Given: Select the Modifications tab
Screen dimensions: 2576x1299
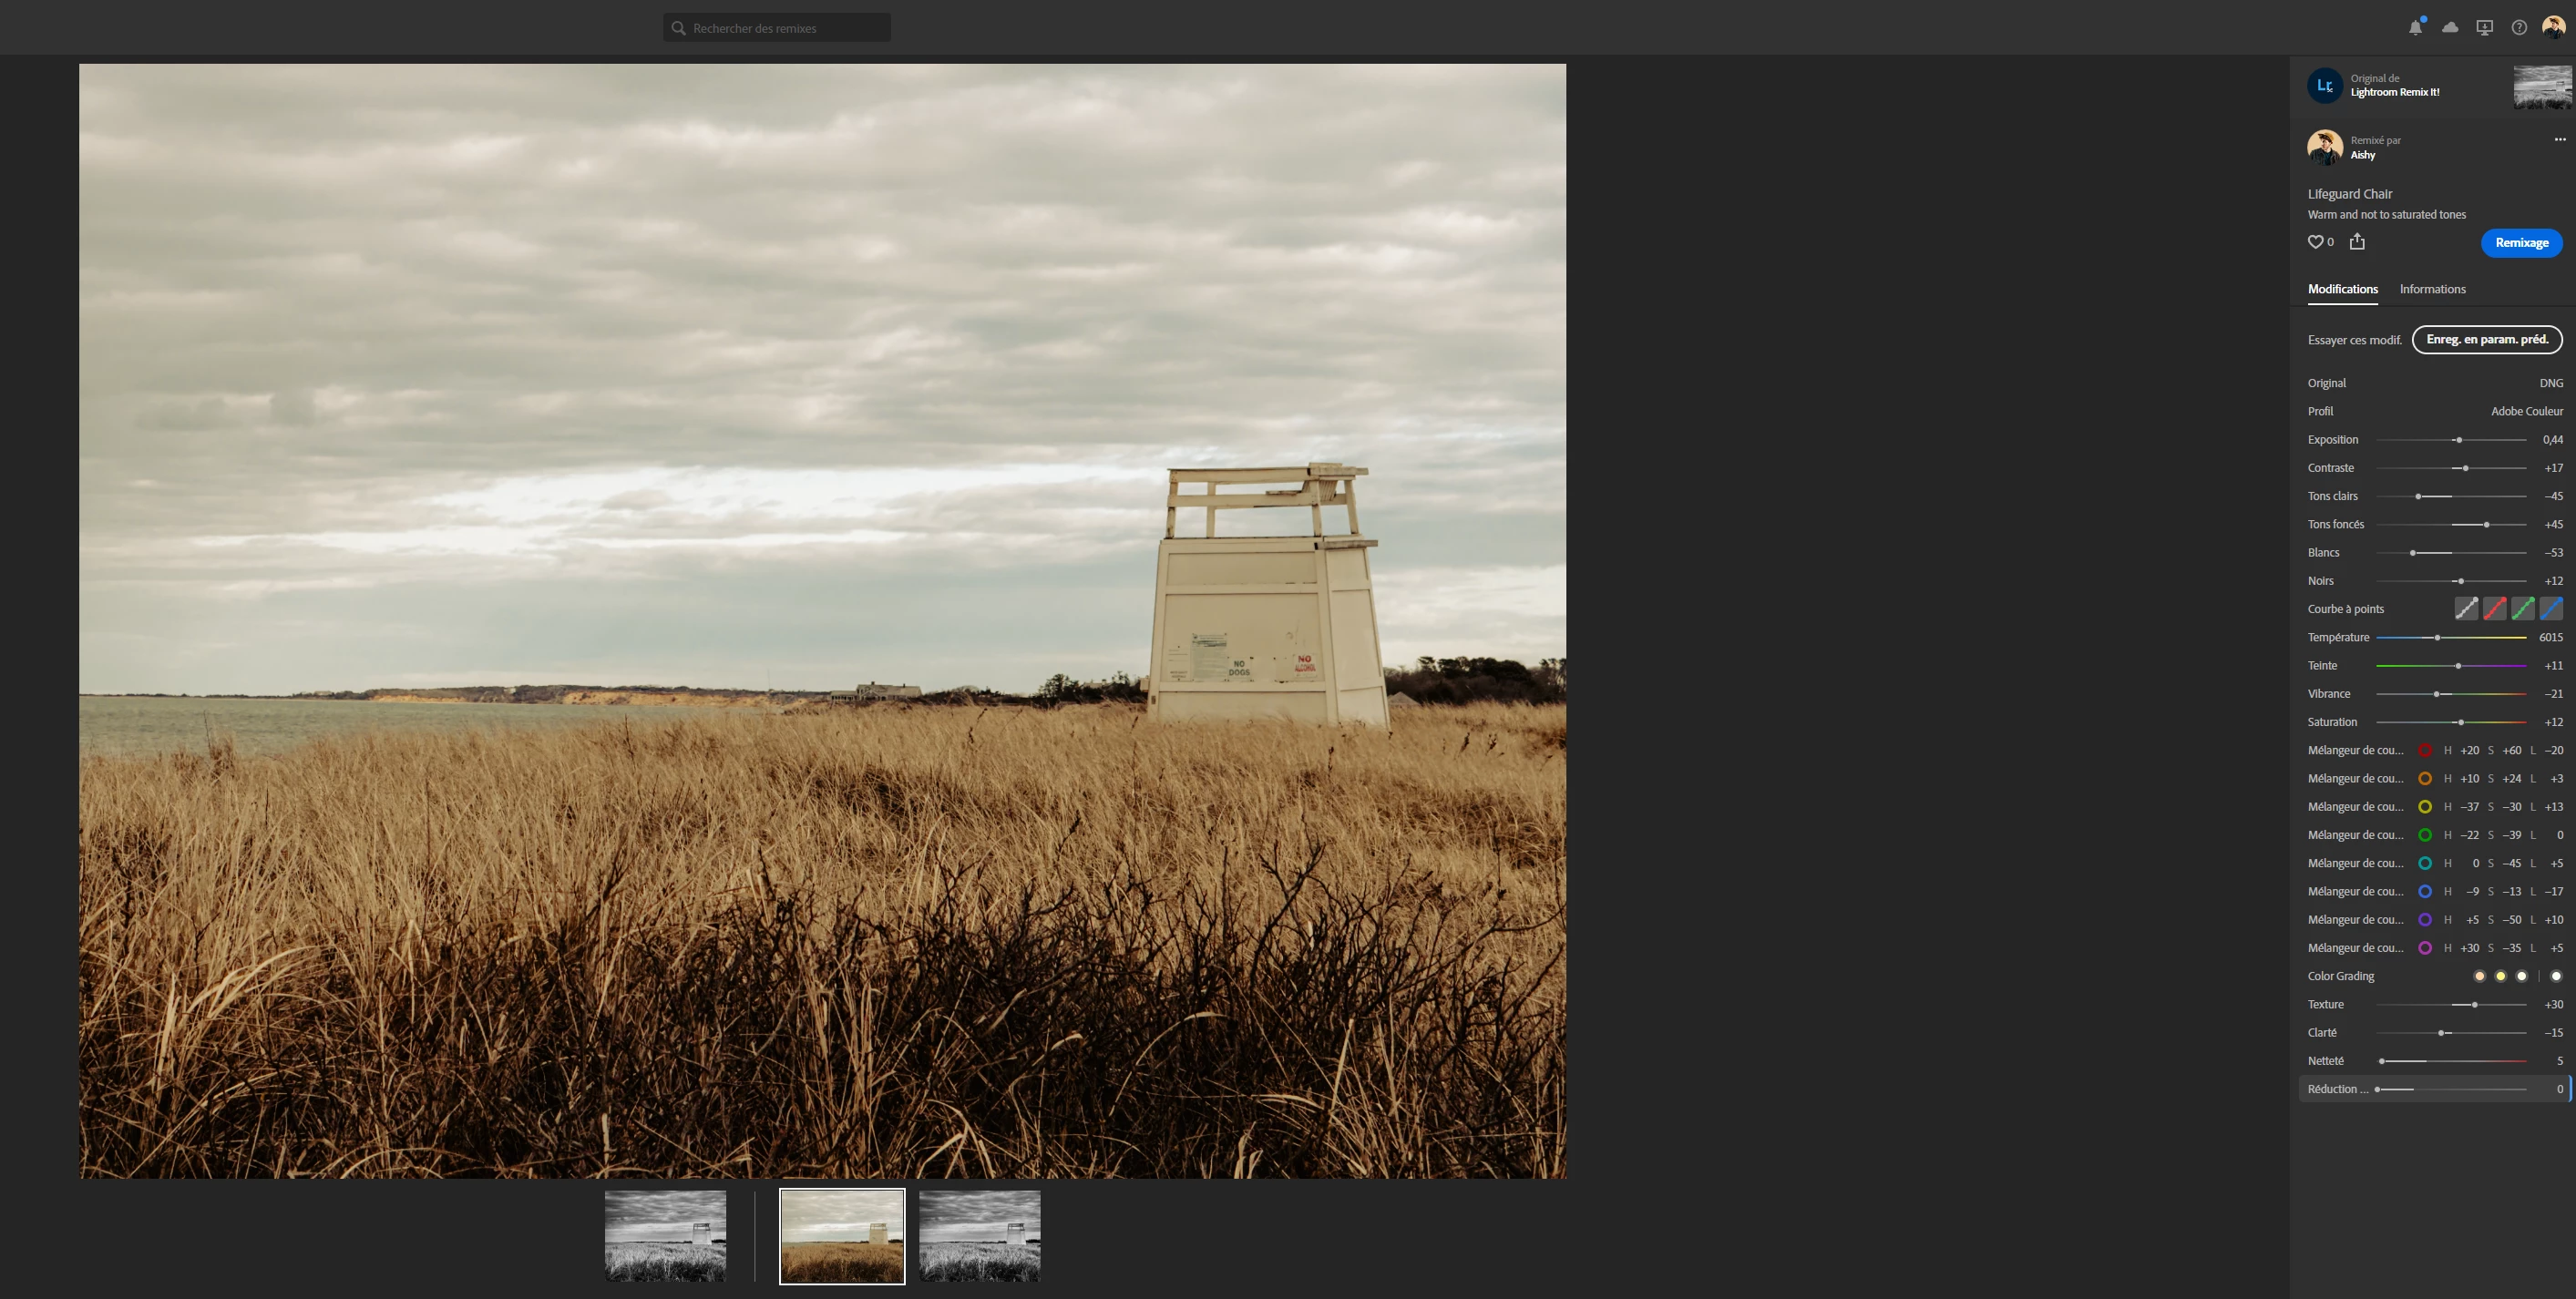Looking at the screenshot, I should 2342,289.
